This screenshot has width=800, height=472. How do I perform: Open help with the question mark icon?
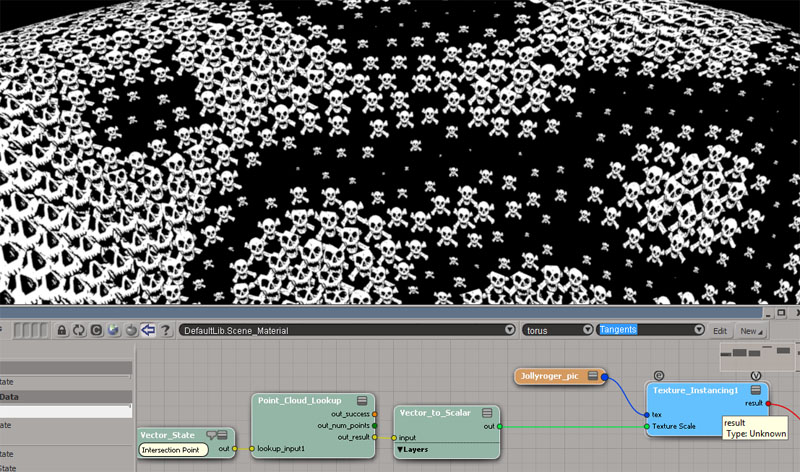164,330
